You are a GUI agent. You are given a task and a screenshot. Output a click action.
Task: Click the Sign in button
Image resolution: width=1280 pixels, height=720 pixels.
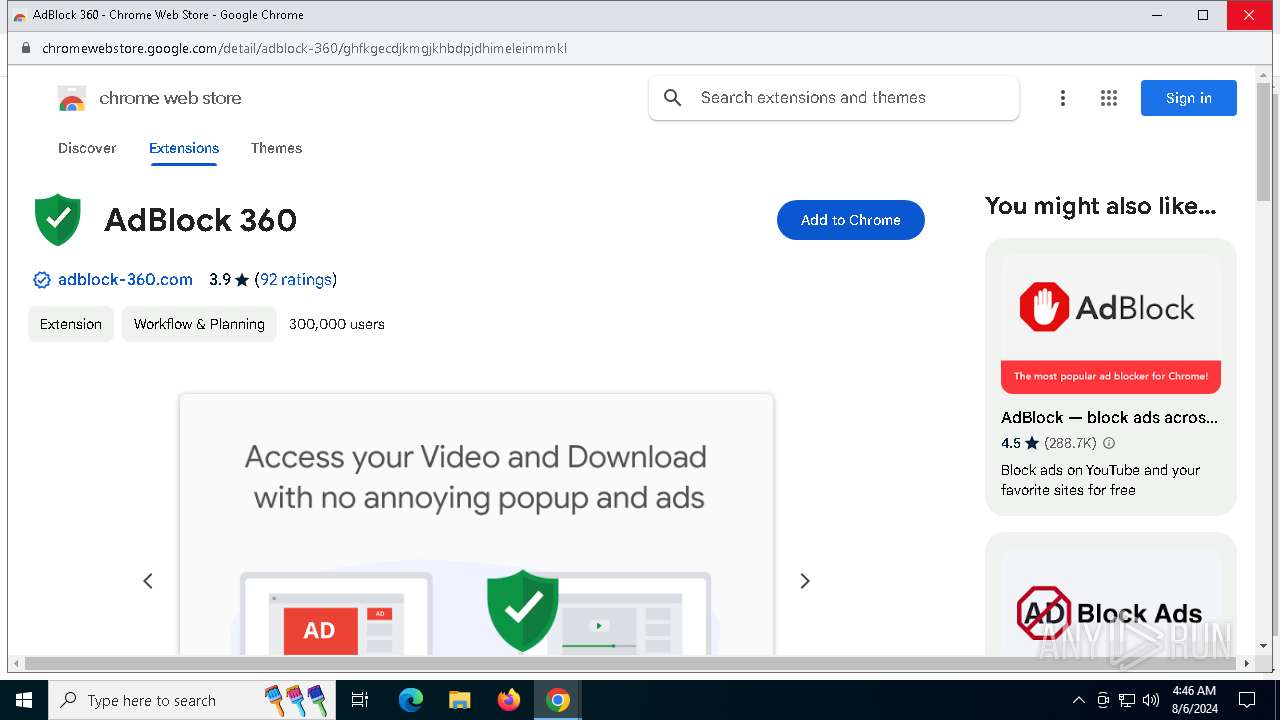tap(1189, 98)
